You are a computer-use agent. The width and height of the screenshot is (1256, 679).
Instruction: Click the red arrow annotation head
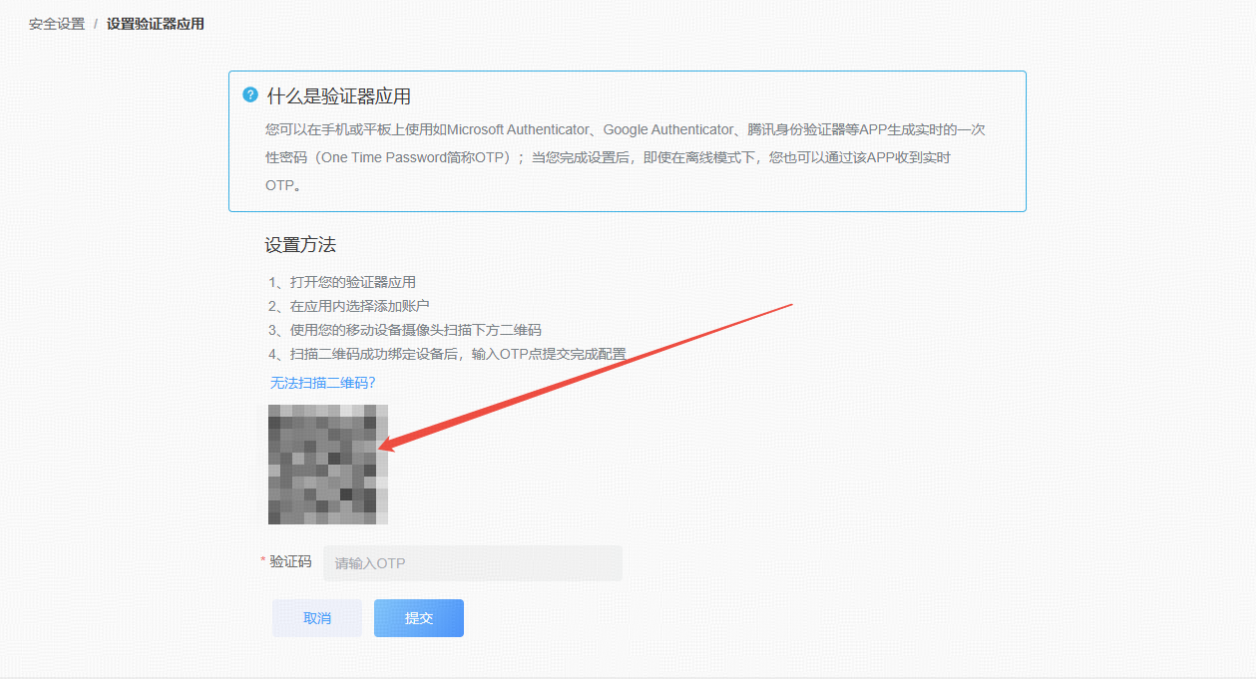(x=386, y=446)
